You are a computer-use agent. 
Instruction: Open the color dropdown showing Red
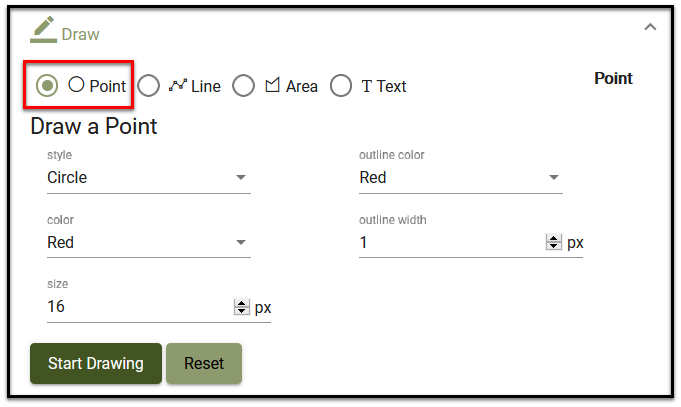[x=148, y=242]
